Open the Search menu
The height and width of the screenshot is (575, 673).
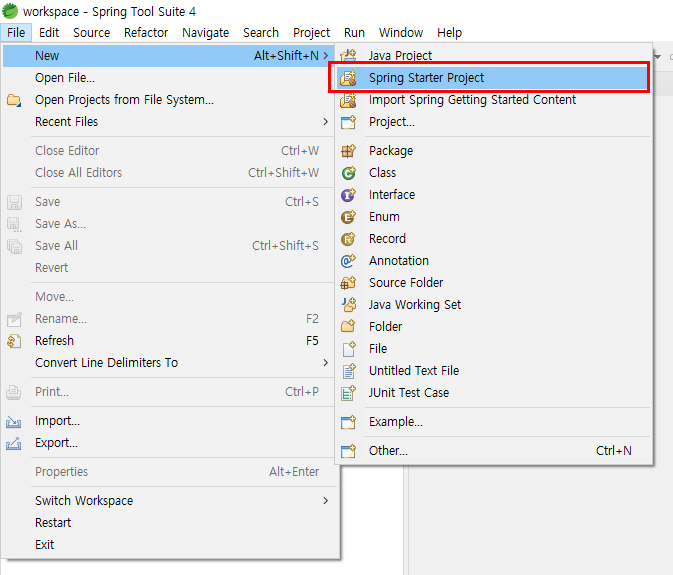coord(261,33)
